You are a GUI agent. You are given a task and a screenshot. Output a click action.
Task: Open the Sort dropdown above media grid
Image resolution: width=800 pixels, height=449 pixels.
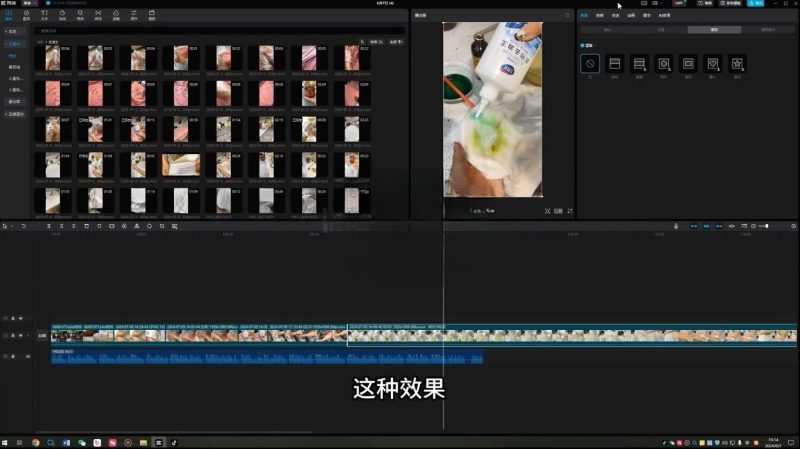tap(377, 42)
